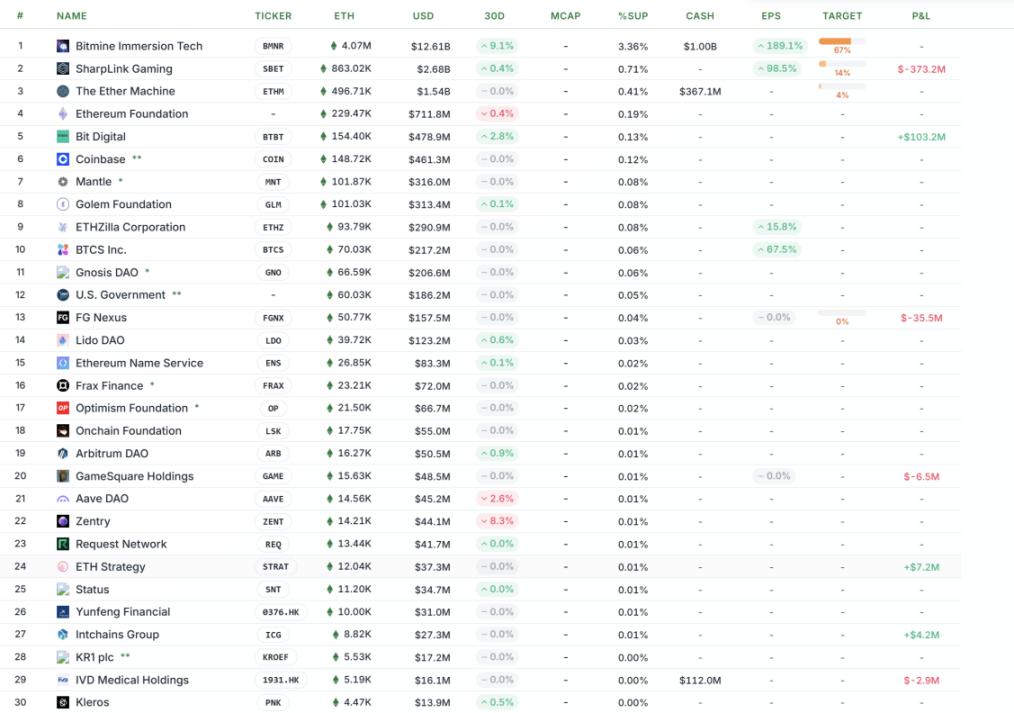Click the $-35.5M P&L for FG Nexus
The height and width of the screenshot is (713, 1014).
point(921,318)
